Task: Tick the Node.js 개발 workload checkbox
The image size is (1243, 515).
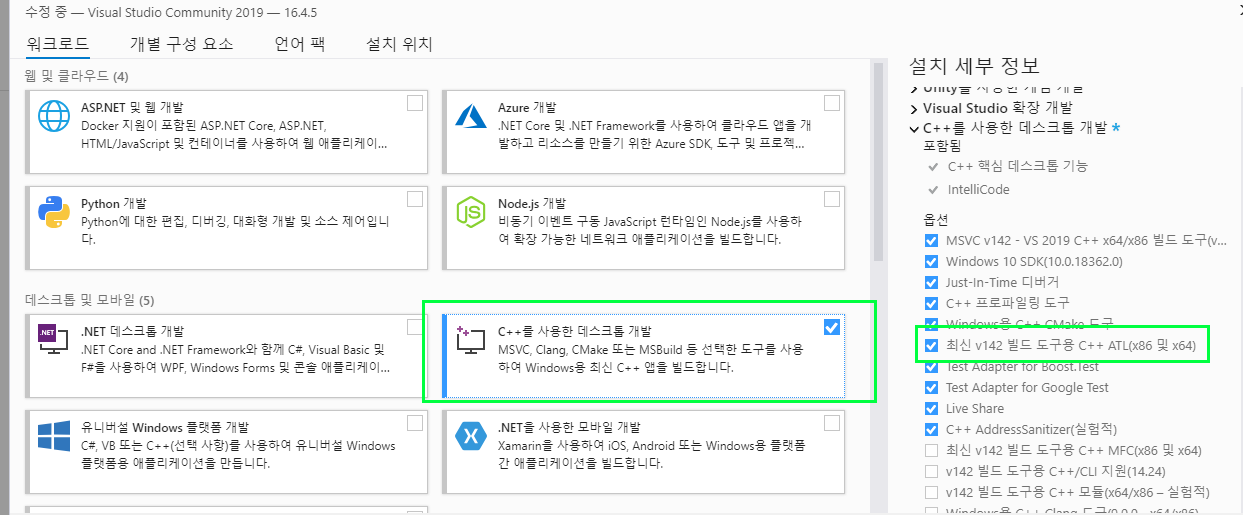Action: click(832, 199)
